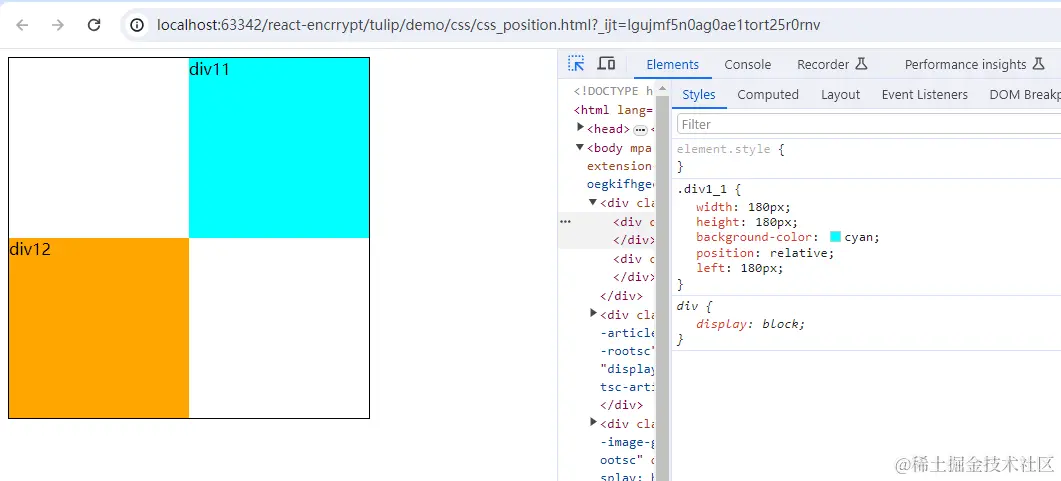The height and width of the screenshot is (481, 1061).
Task: Click the div11 text label
Action: click(210, 69)
